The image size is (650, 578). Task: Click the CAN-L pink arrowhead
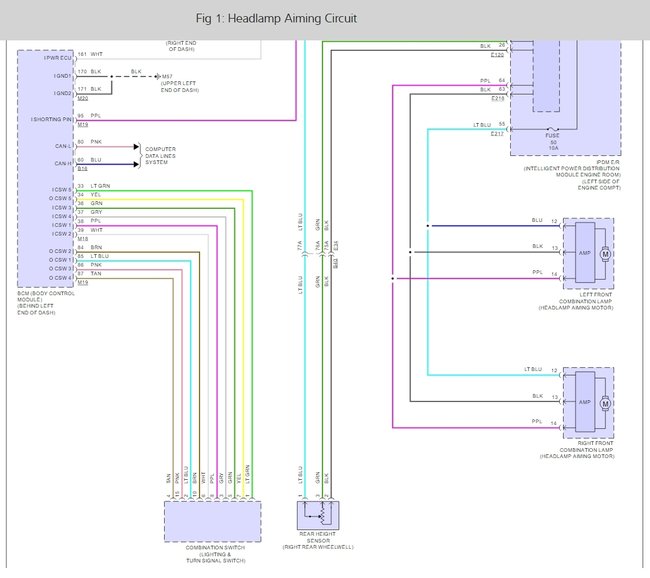136,147
